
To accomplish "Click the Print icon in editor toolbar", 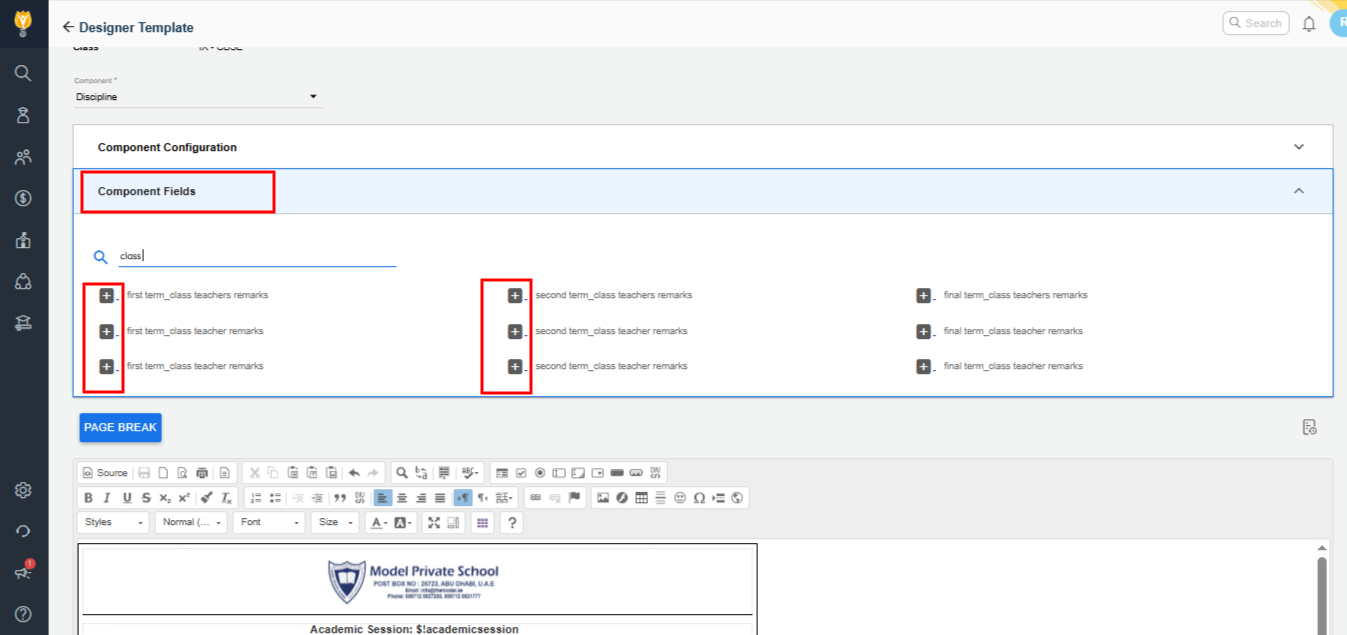I will (202, 473).
